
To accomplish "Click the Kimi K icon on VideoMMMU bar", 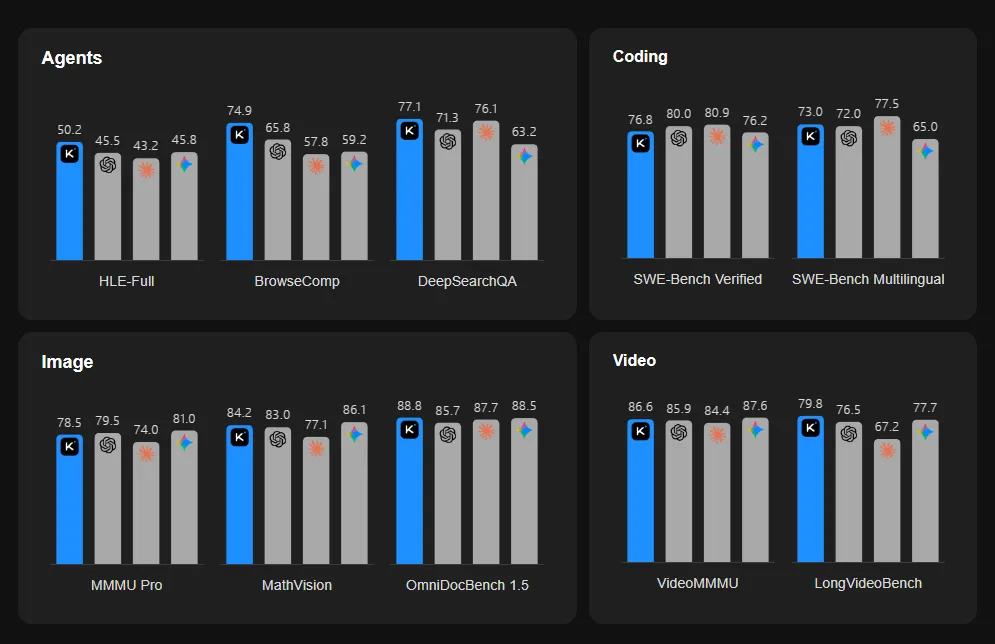I will click(x=641, y=431).
